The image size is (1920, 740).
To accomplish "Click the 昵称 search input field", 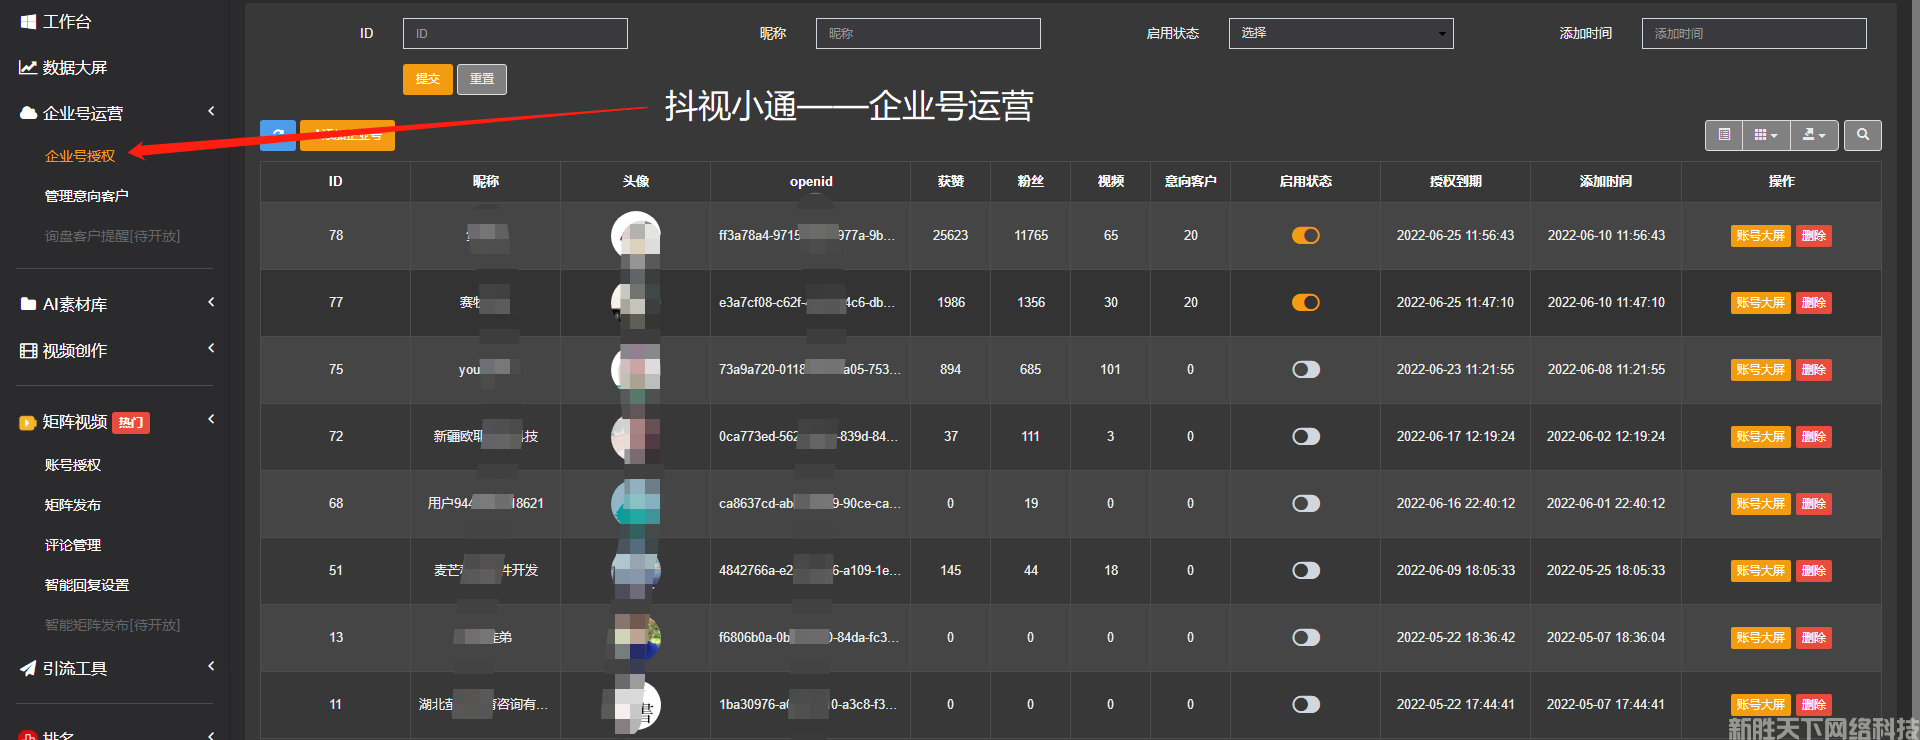I will click(927, 33).
